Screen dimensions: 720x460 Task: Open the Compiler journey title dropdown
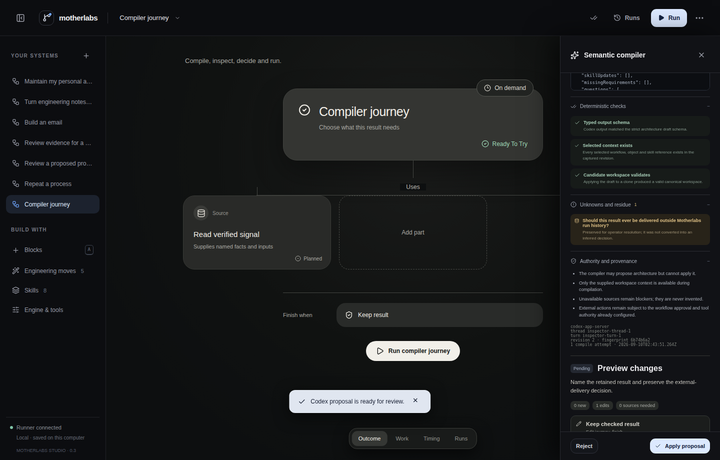149,18
